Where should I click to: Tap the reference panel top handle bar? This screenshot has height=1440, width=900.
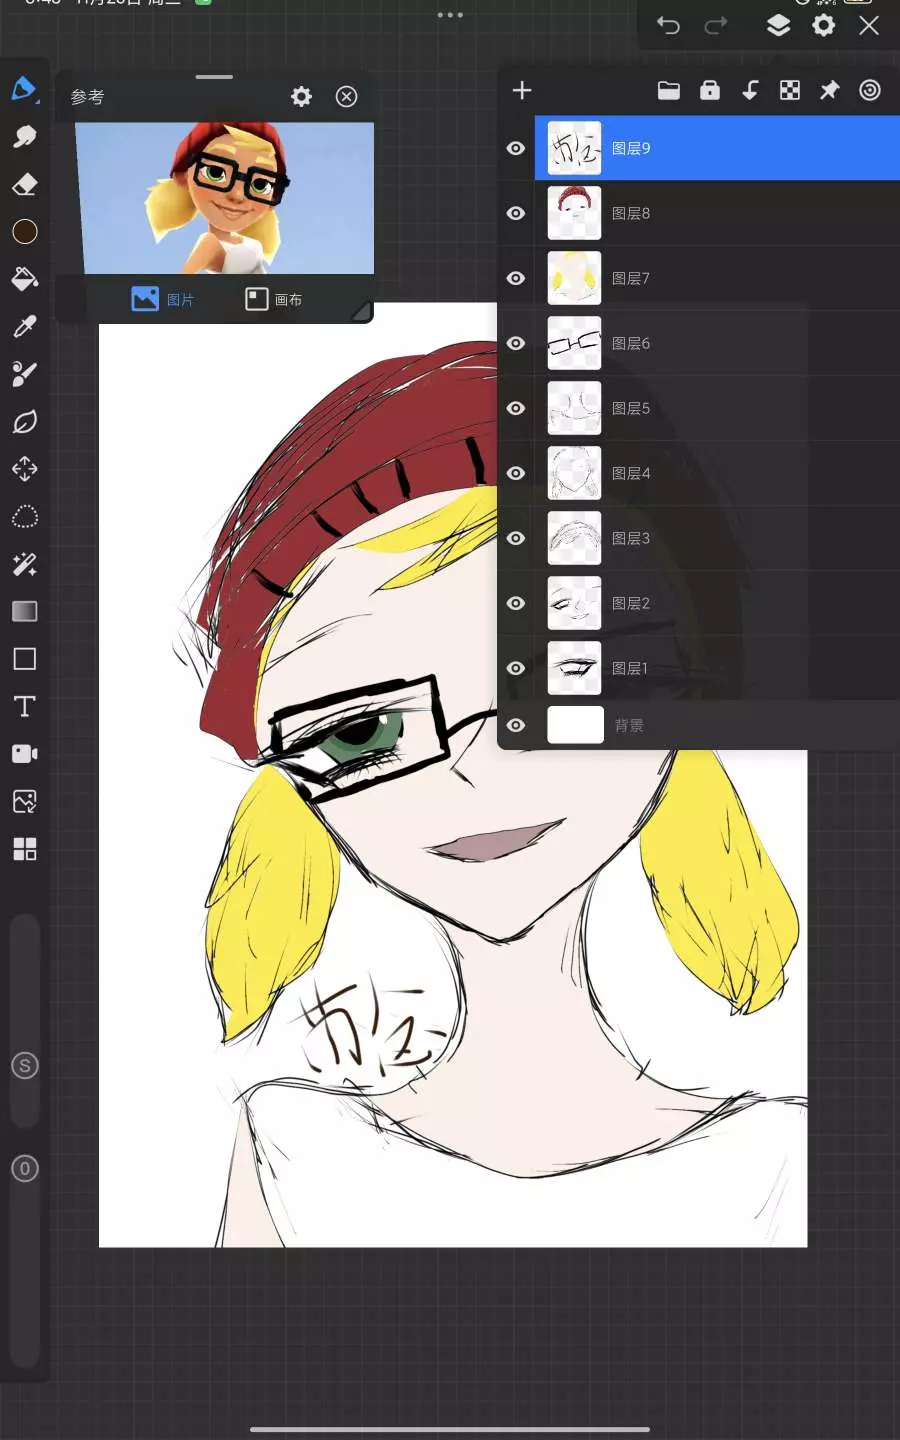[214, 77]
